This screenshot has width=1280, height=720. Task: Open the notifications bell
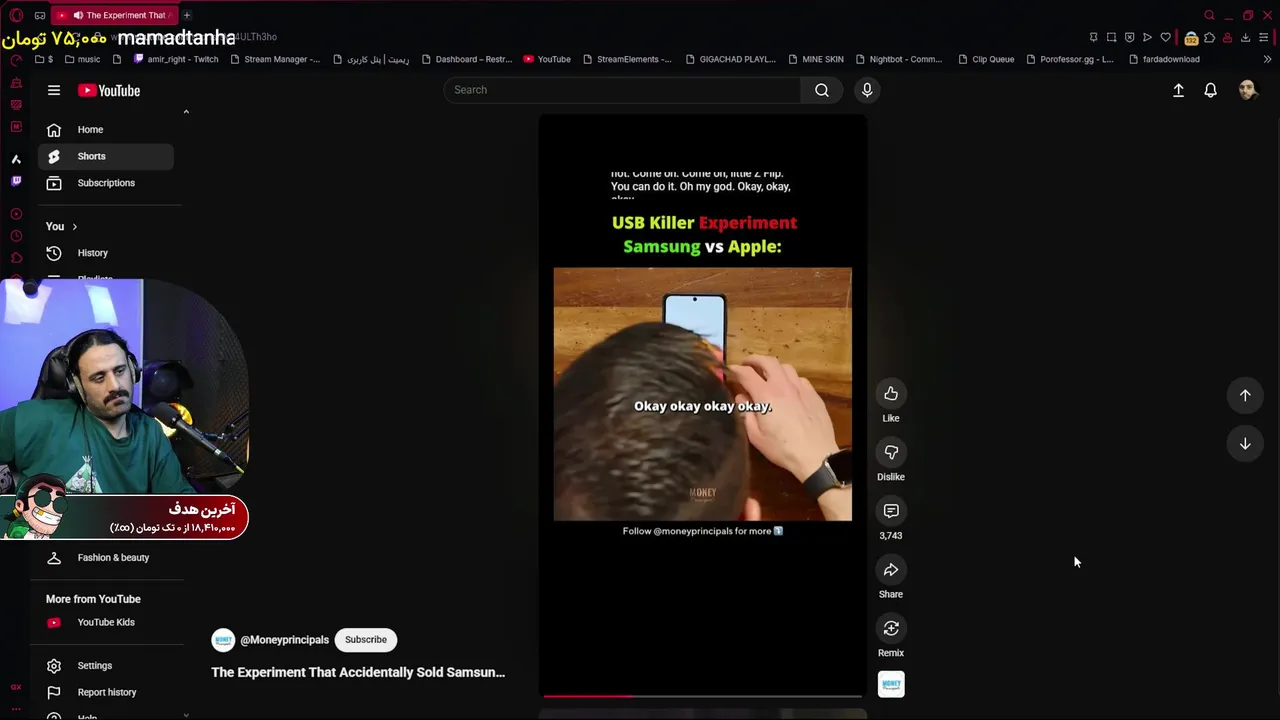pos(1210,90)
